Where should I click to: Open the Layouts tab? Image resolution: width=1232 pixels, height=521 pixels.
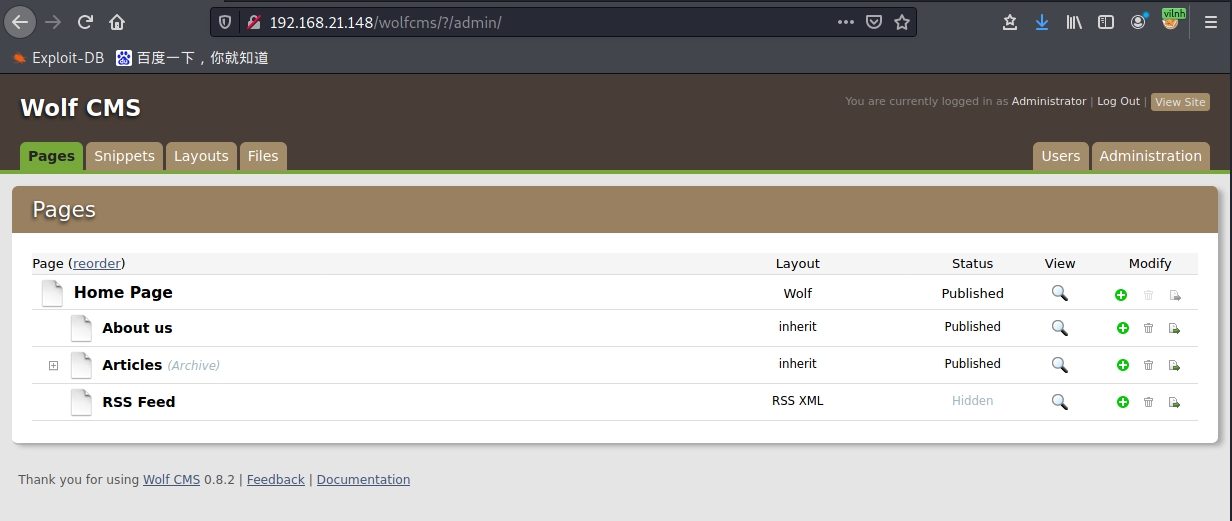[201, 156]
